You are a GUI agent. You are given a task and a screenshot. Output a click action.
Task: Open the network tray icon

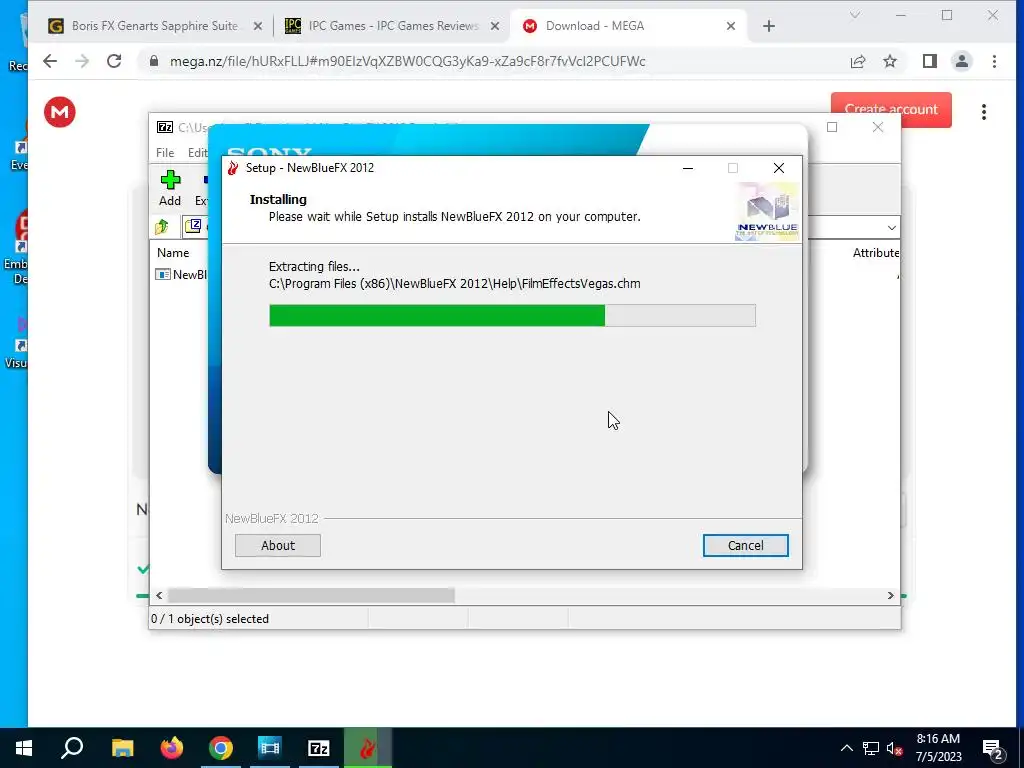point(871,748)
